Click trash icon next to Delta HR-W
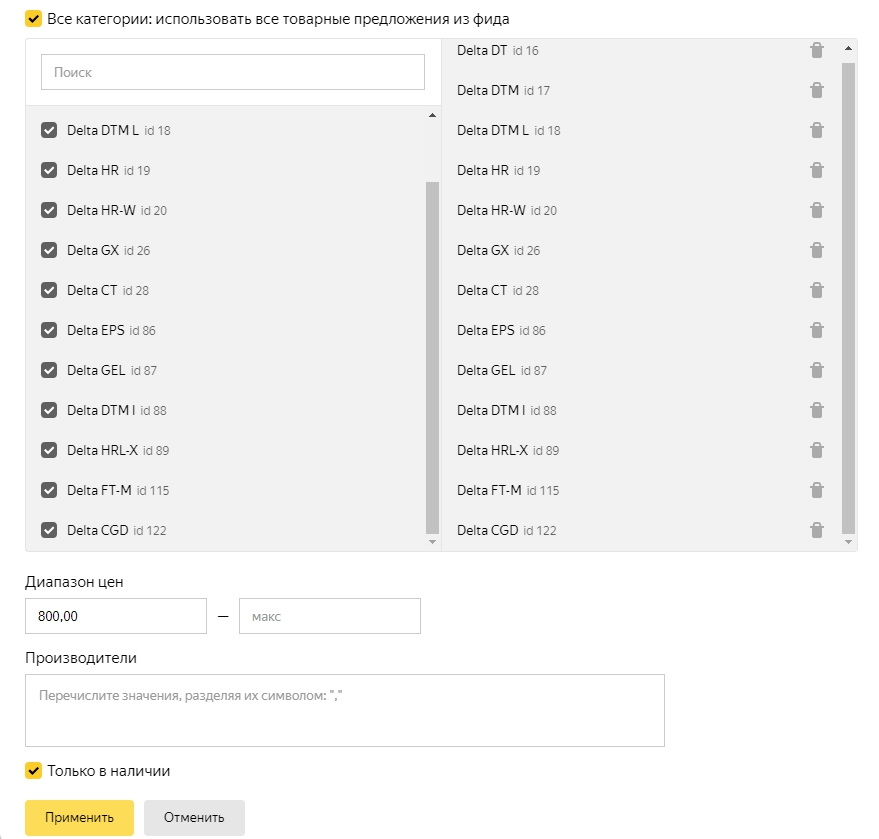The width and height of the screenshot is (879, 839). tap(817, 210)
